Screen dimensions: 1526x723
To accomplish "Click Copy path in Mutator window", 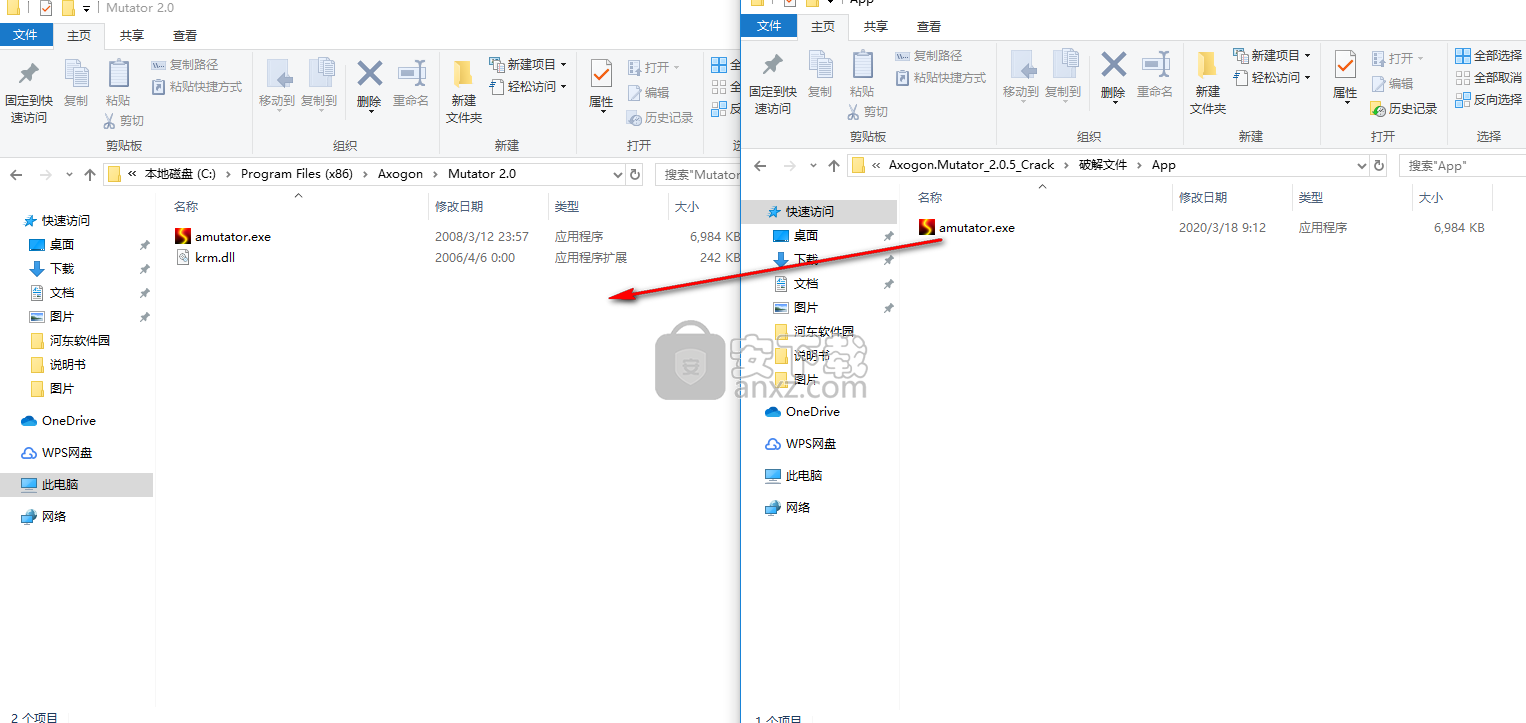I will 184,65.
